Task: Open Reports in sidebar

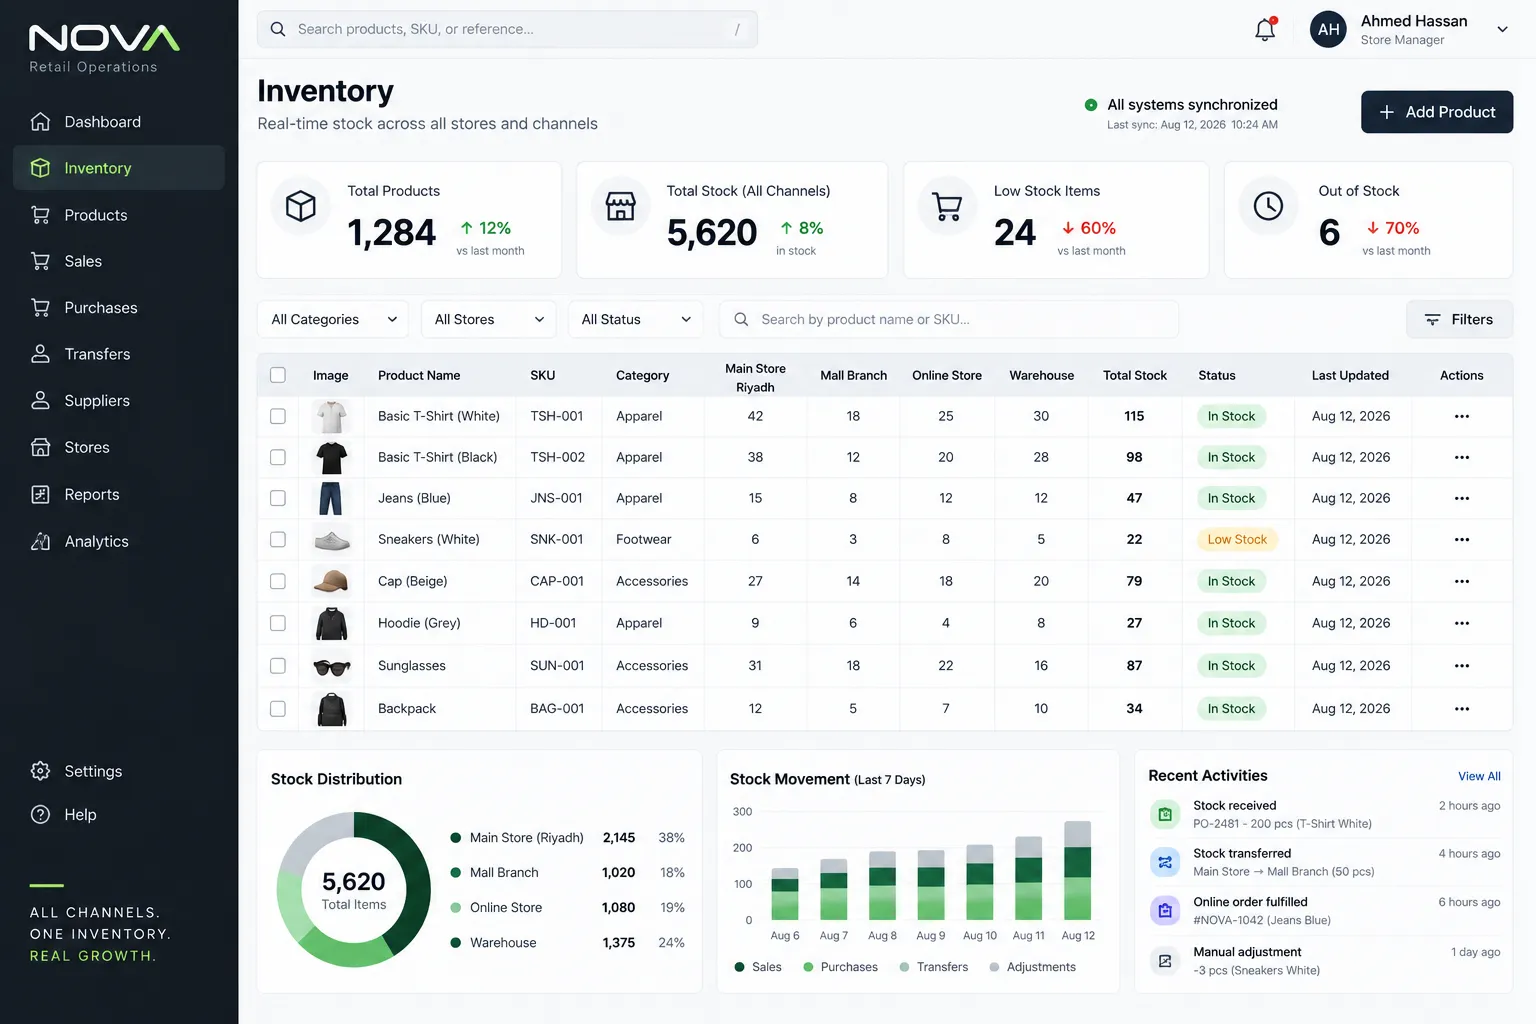Action: click(119, 494)
